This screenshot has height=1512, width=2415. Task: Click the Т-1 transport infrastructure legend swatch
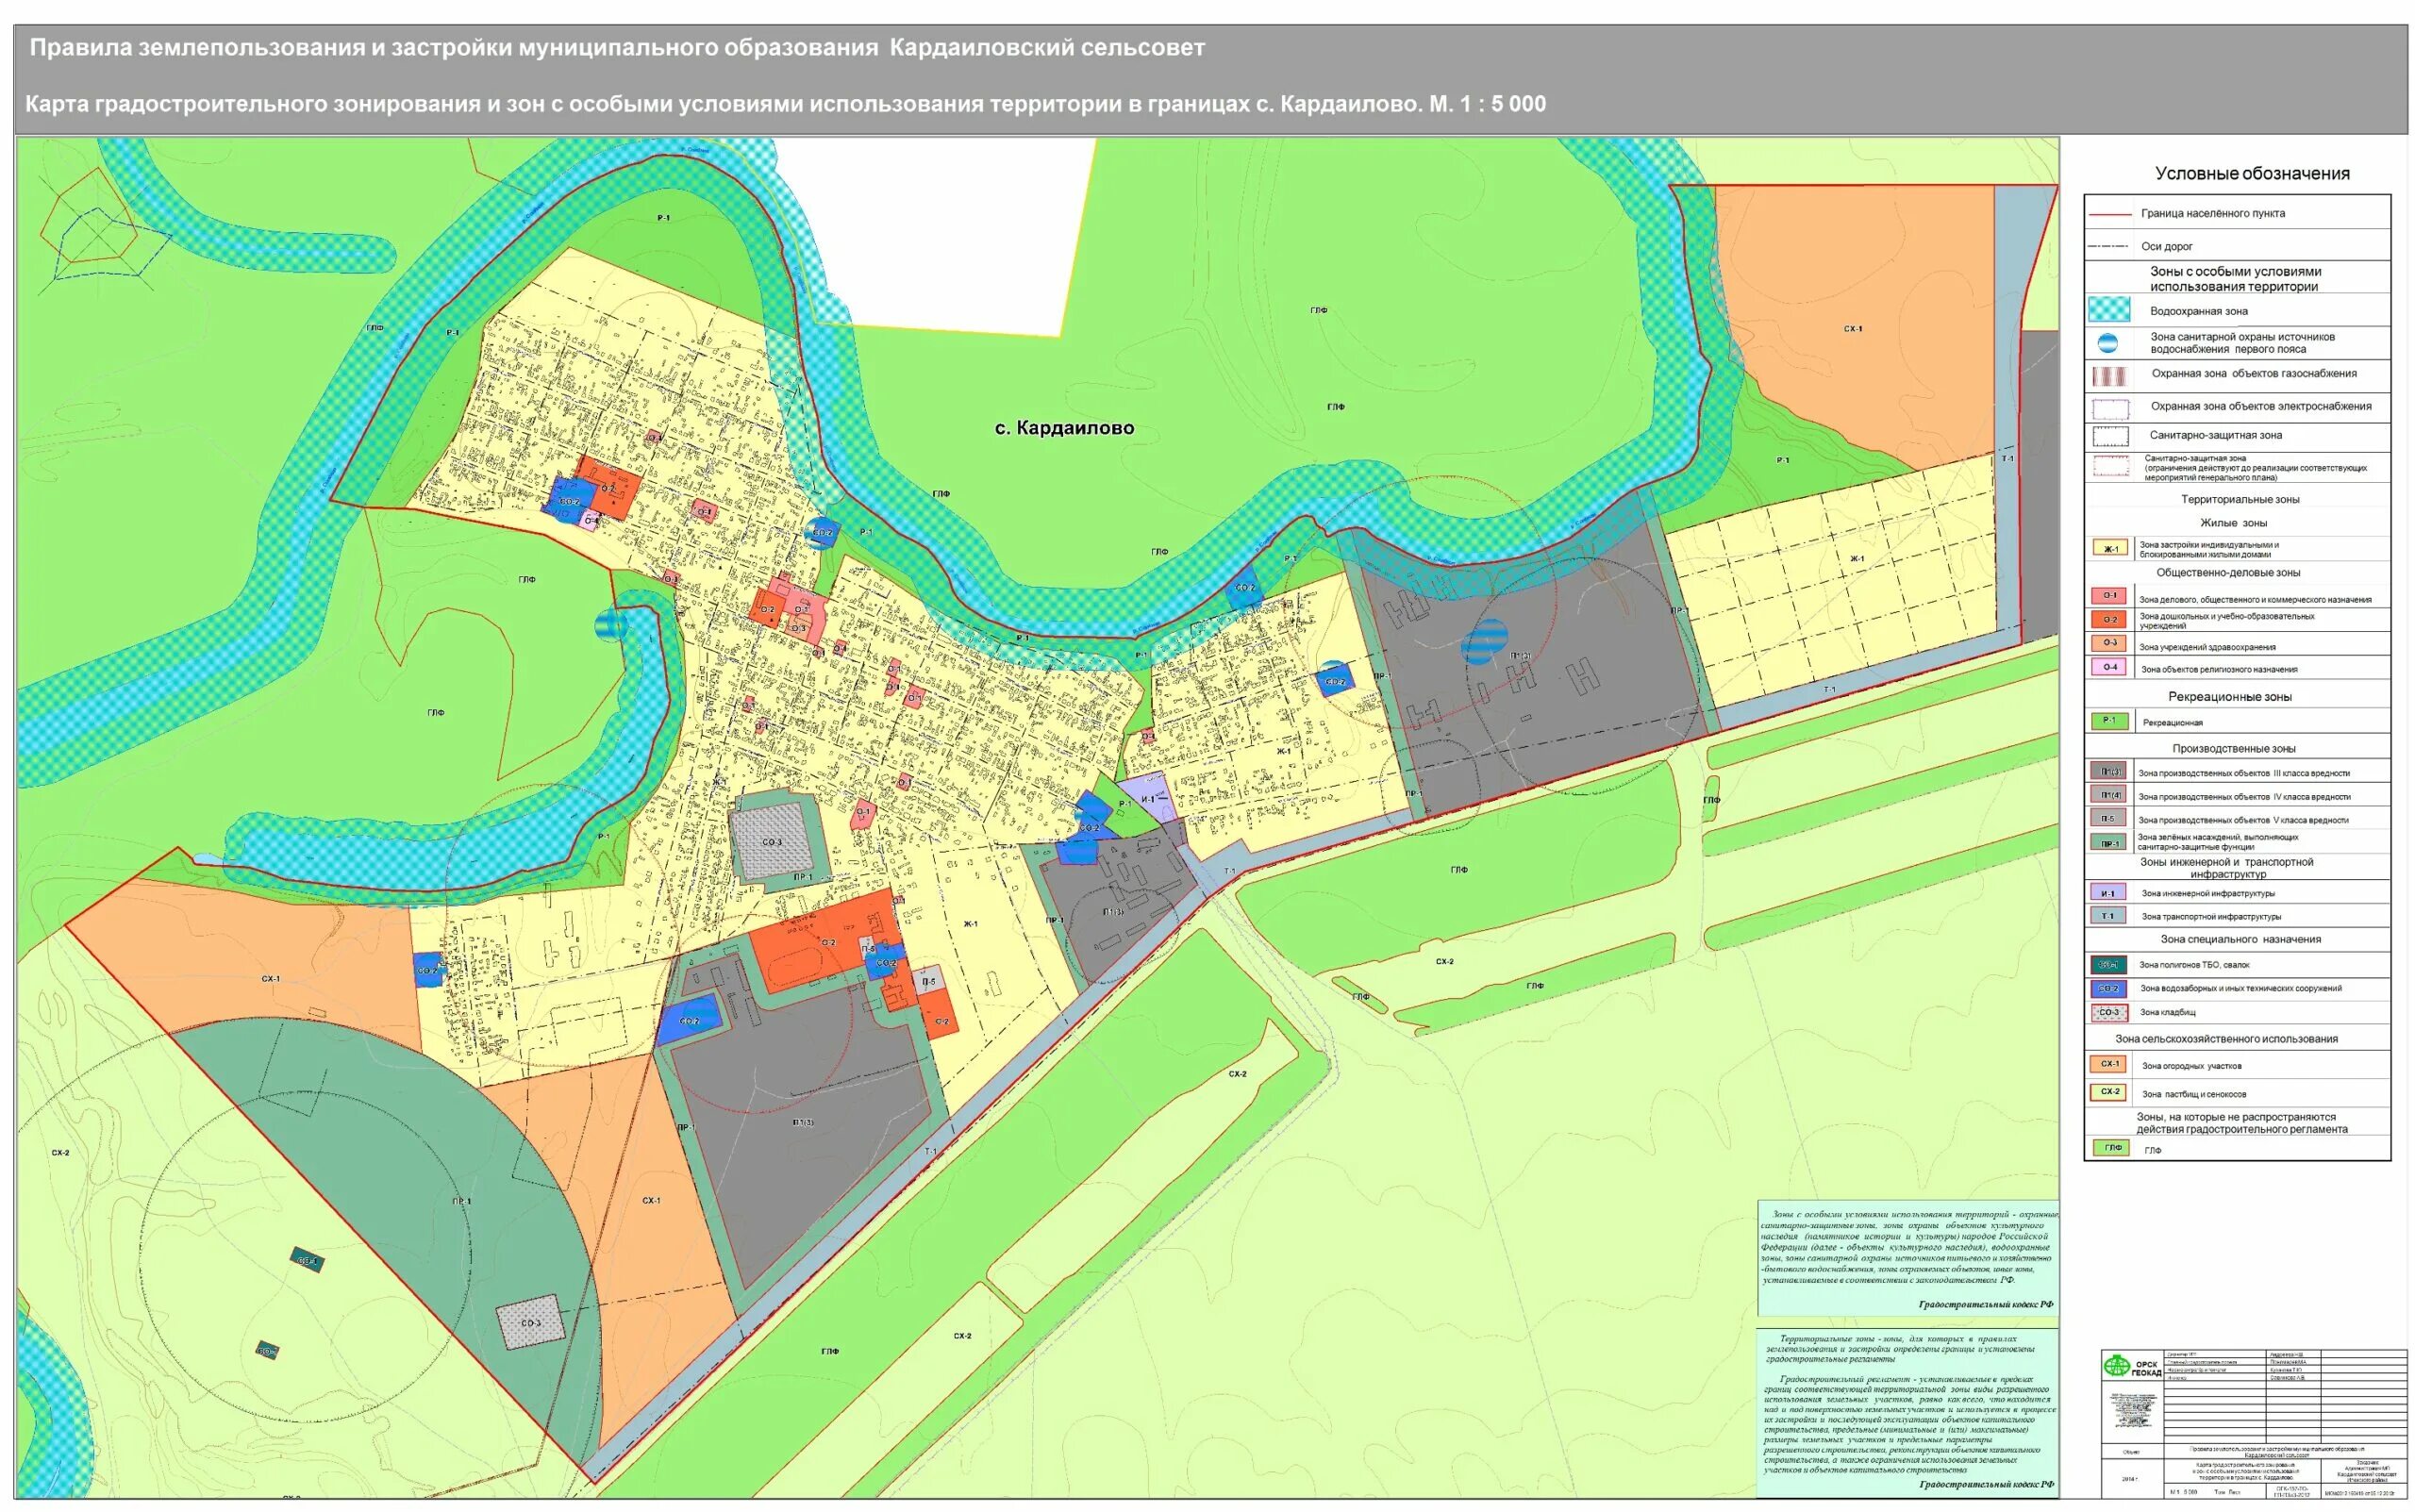[2107, 916]
